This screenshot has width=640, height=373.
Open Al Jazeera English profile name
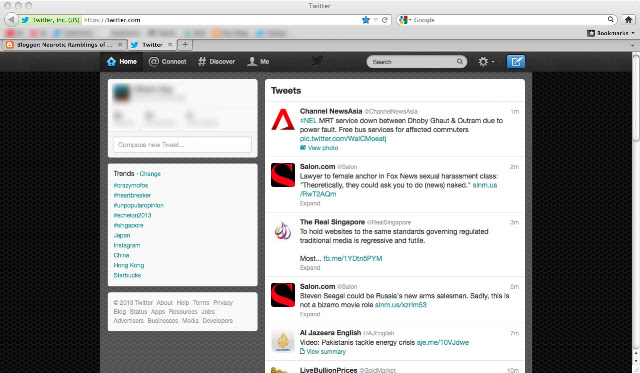330,333
